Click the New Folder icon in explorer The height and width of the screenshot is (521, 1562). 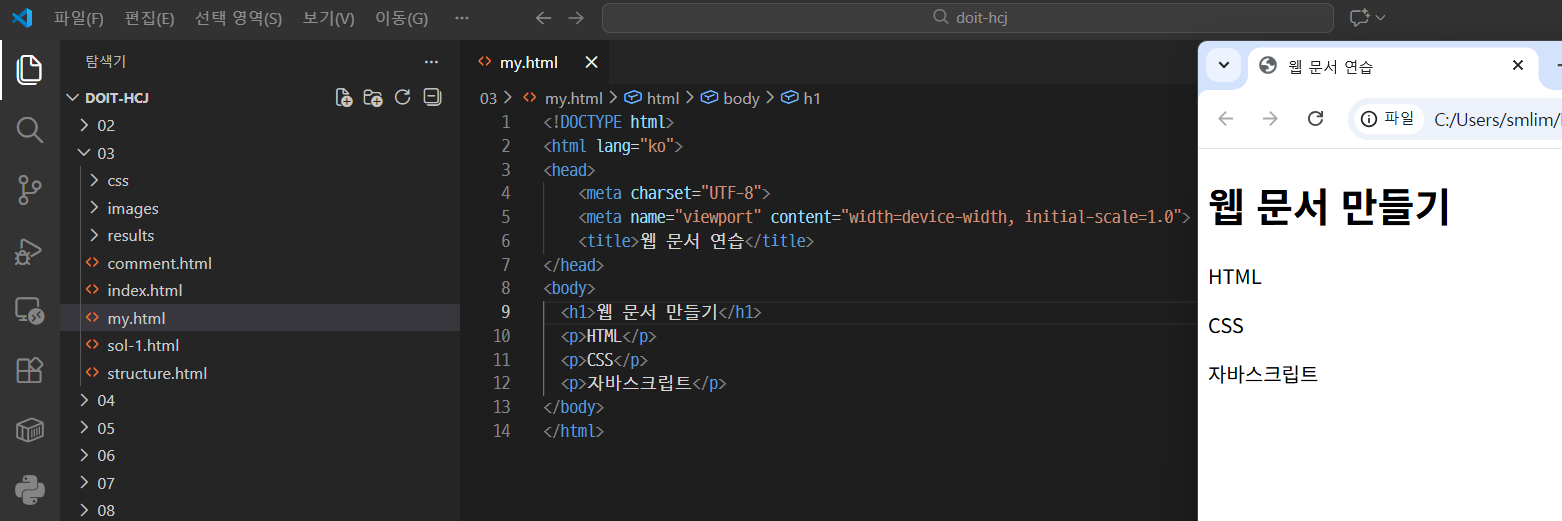(x=373, y=97)
